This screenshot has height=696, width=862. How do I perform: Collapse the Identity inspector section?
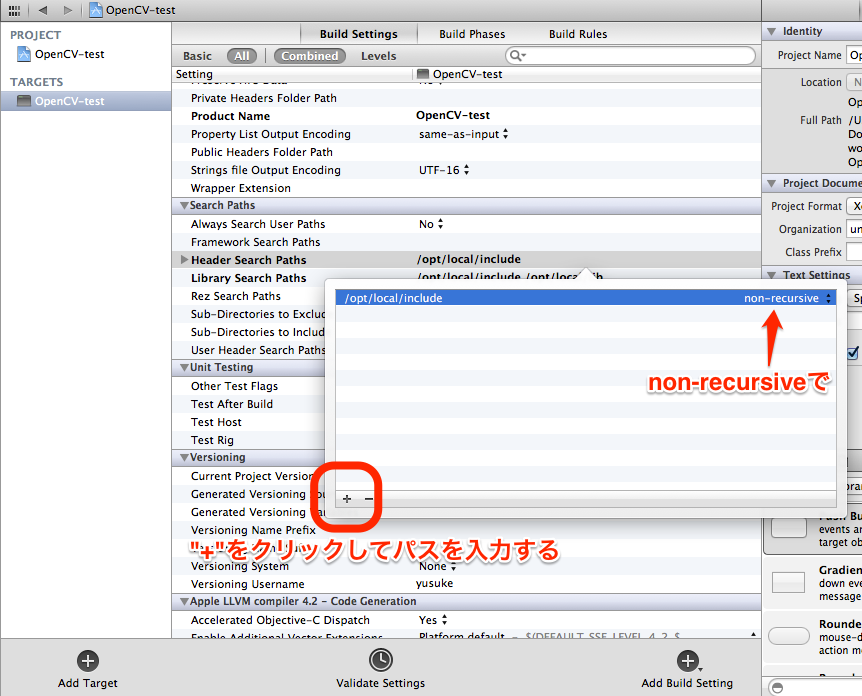(771, 31)
